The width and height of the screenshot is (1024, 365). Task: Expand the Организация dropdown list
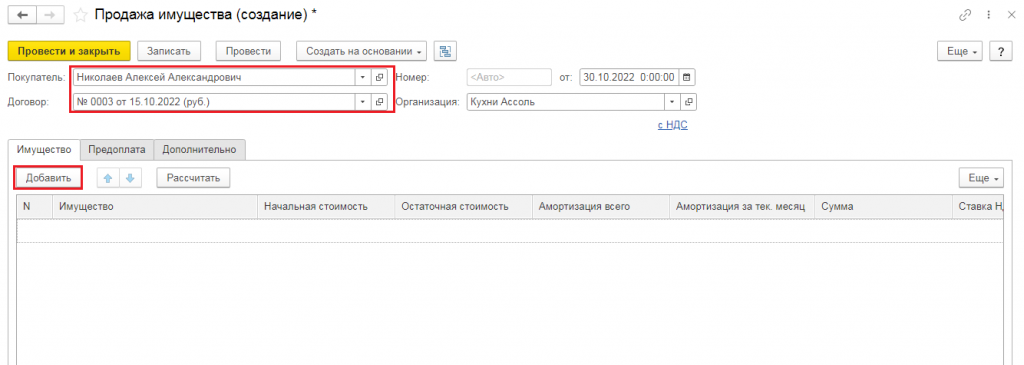672,103
